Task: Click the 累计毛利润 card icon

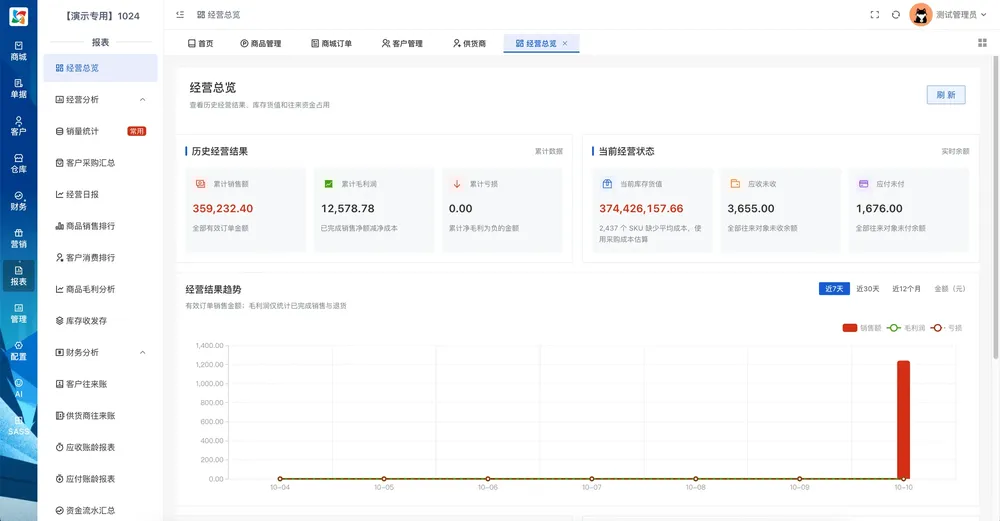Action: click(x=328, y=184)
